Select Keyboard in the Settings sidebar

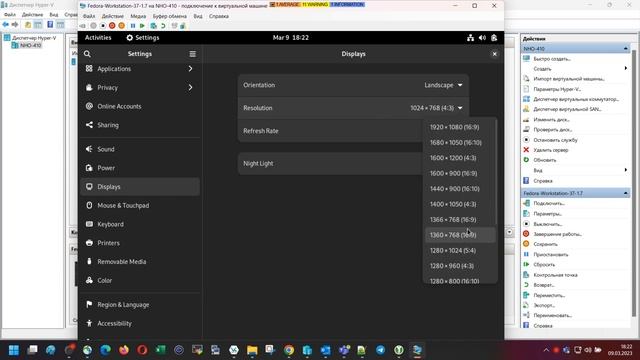(x=140, y=224)
